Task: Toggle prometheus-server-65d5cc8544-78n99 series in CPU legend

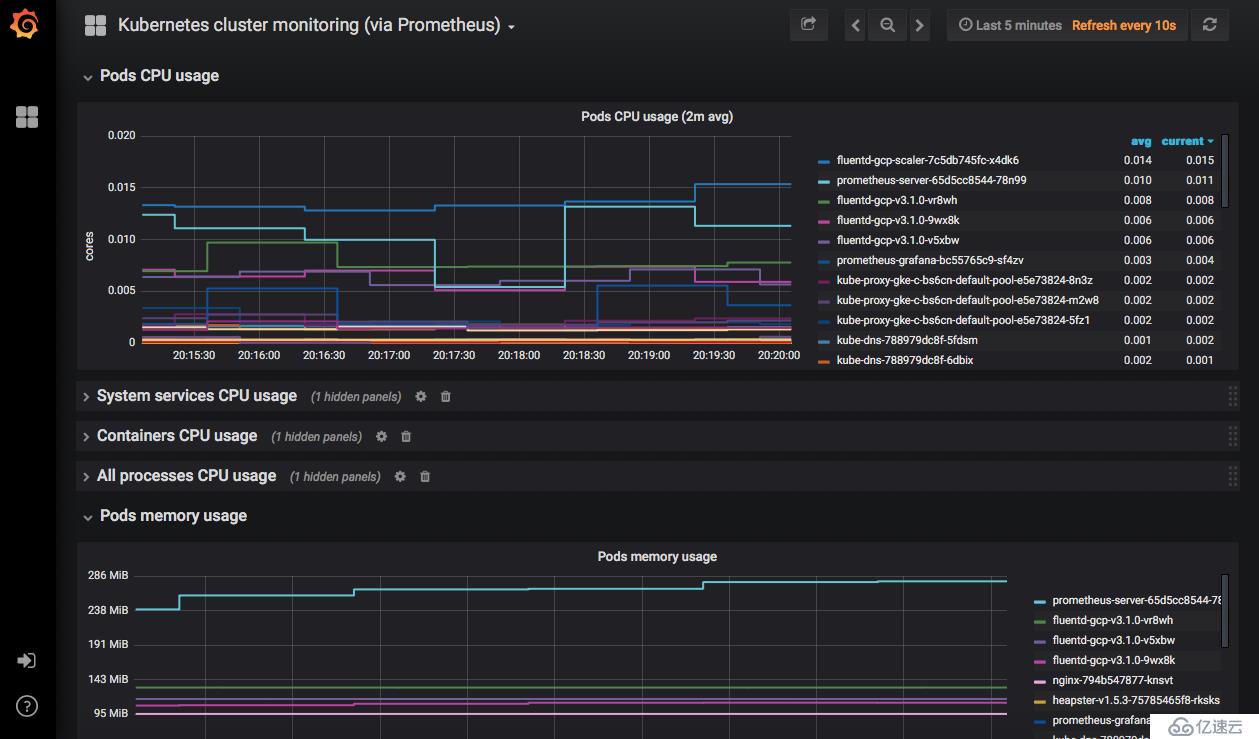Action: (931, 180)
